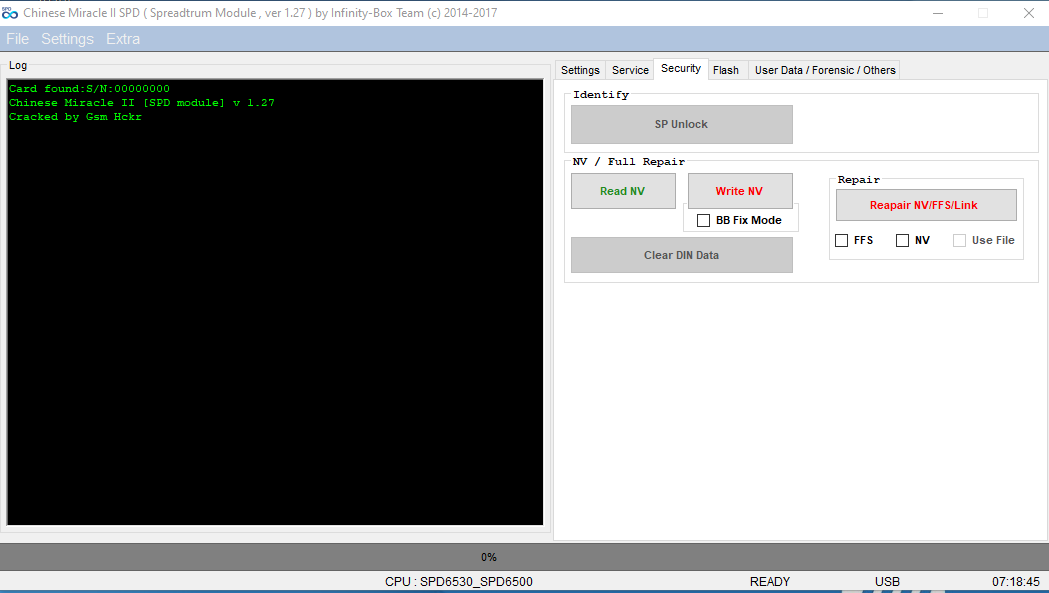This screenshot has width=1049, height=593.
Task: Click the Reapair NV/FFS/Link button
Action: (926, 205)
